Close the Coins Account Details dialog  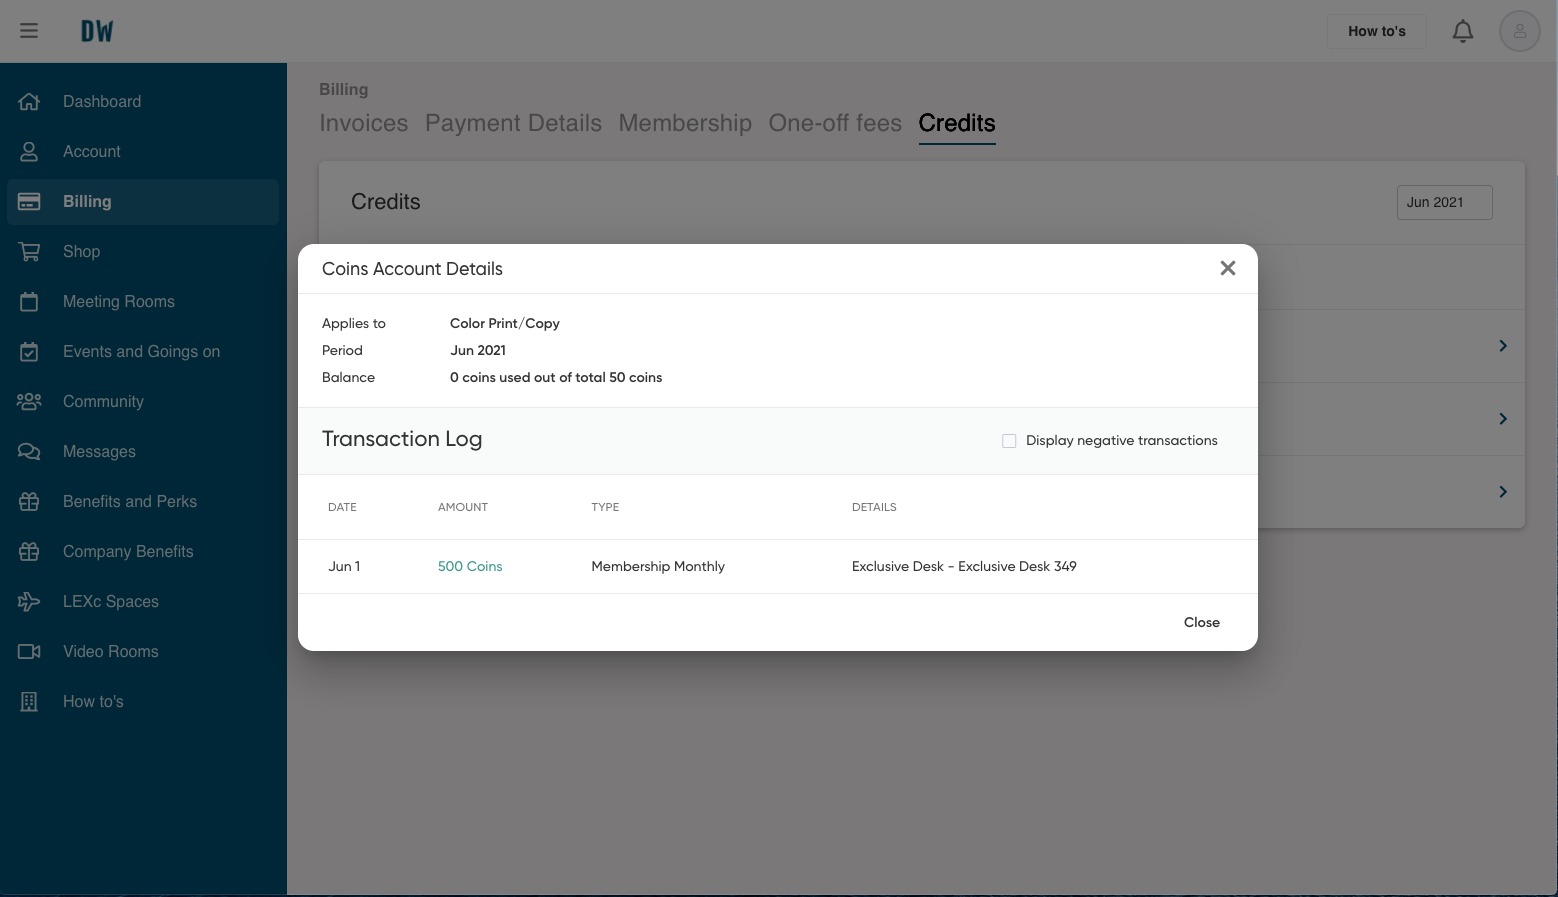point(1227,268)
